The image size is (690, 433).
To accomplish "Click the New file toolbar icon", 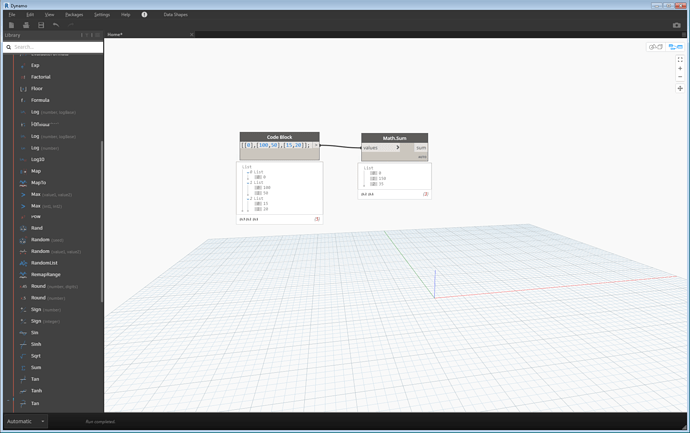I will click(11, 25).
